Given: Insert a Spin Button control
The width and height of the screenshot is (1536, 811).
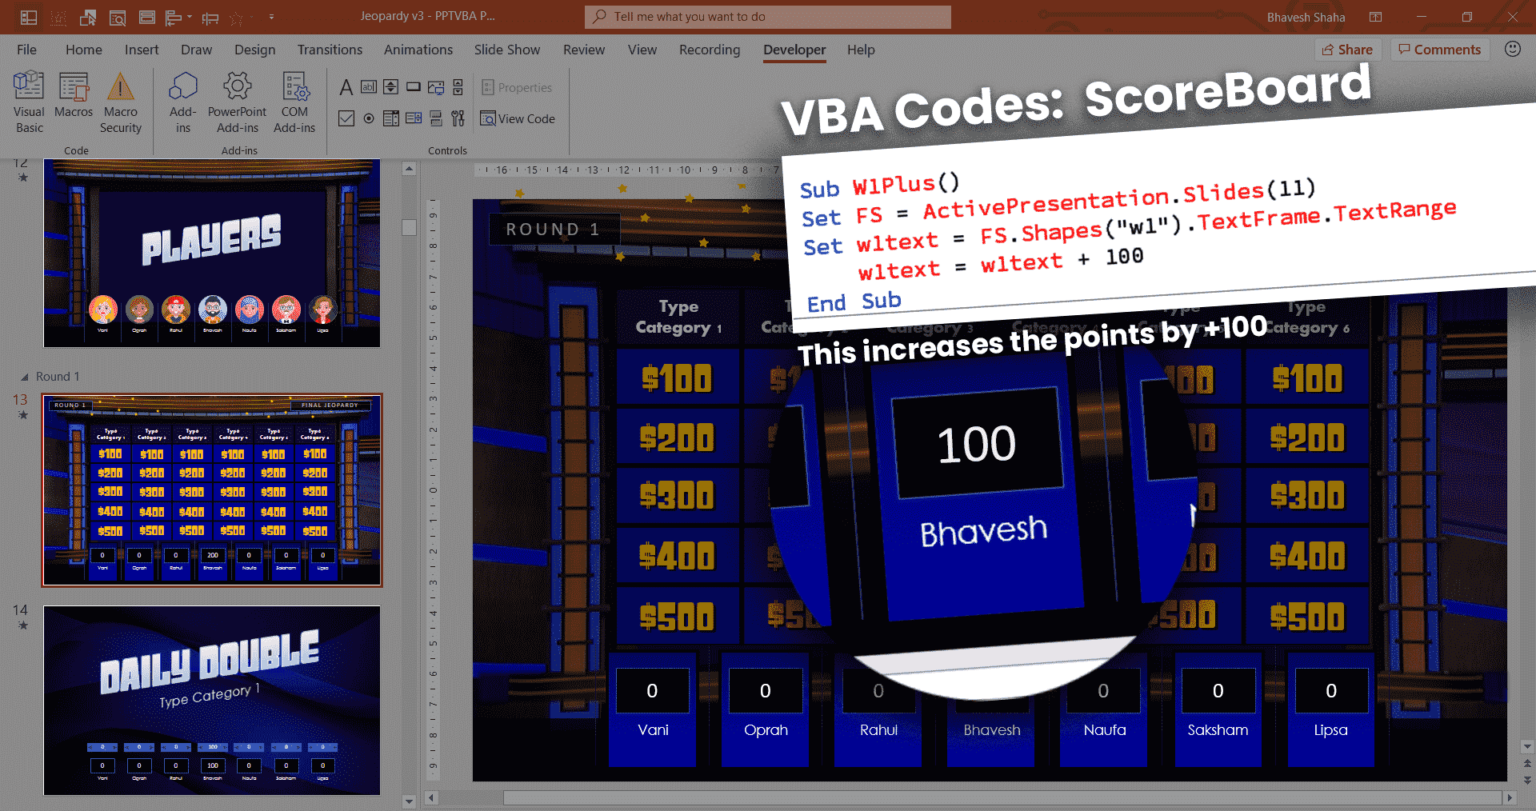Looking at the screenshot, I should coord(391,87).
